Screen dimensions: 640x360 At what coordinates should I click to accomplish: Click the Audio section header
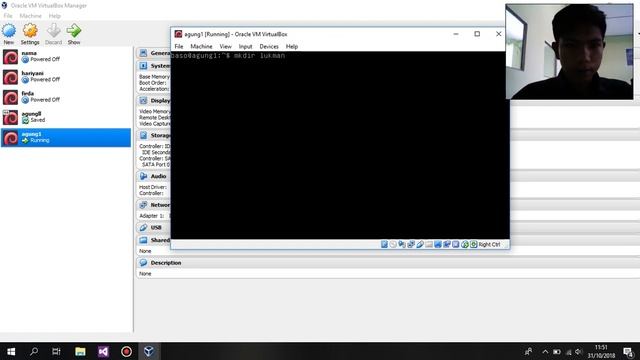coord(158,176)
